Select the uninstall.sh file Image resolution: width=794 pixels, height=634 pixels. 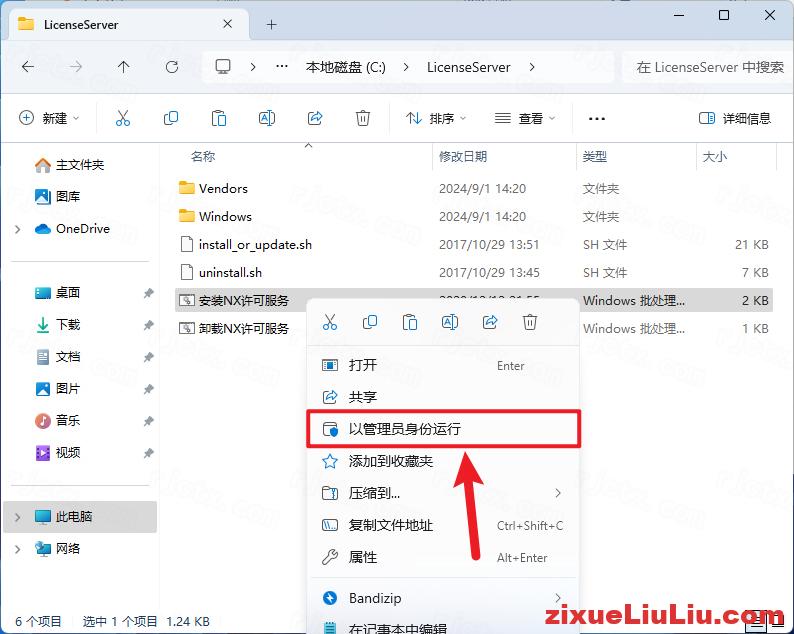(473, 273)
